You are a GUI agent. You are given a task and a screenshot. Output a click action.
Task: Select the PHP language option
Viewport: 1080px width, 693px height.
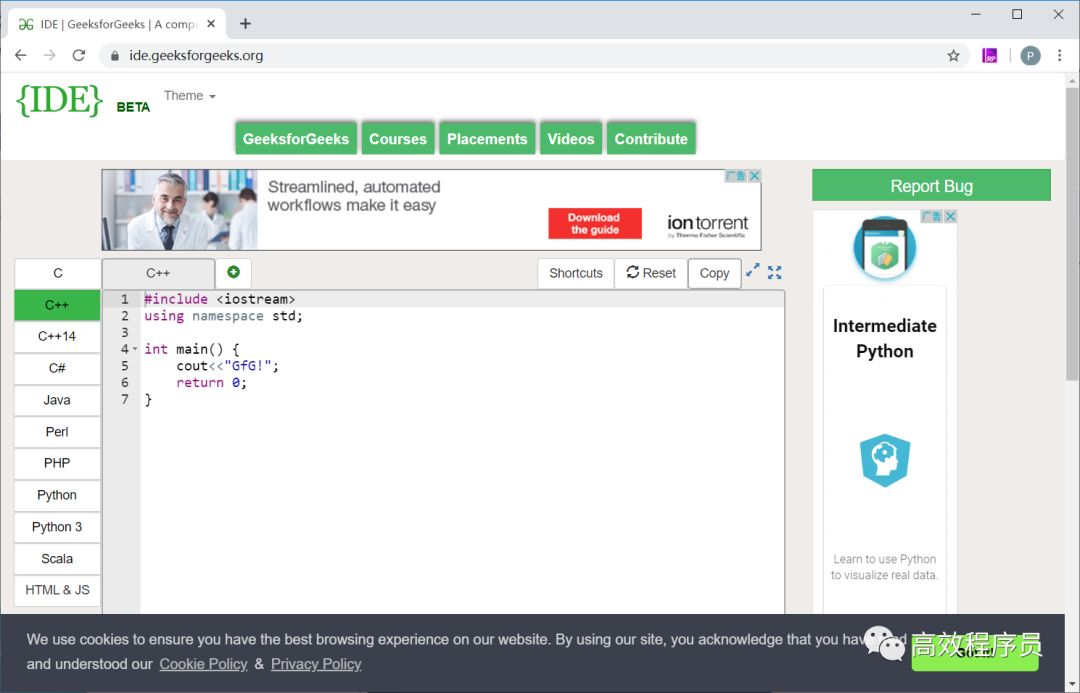point(57,464)
